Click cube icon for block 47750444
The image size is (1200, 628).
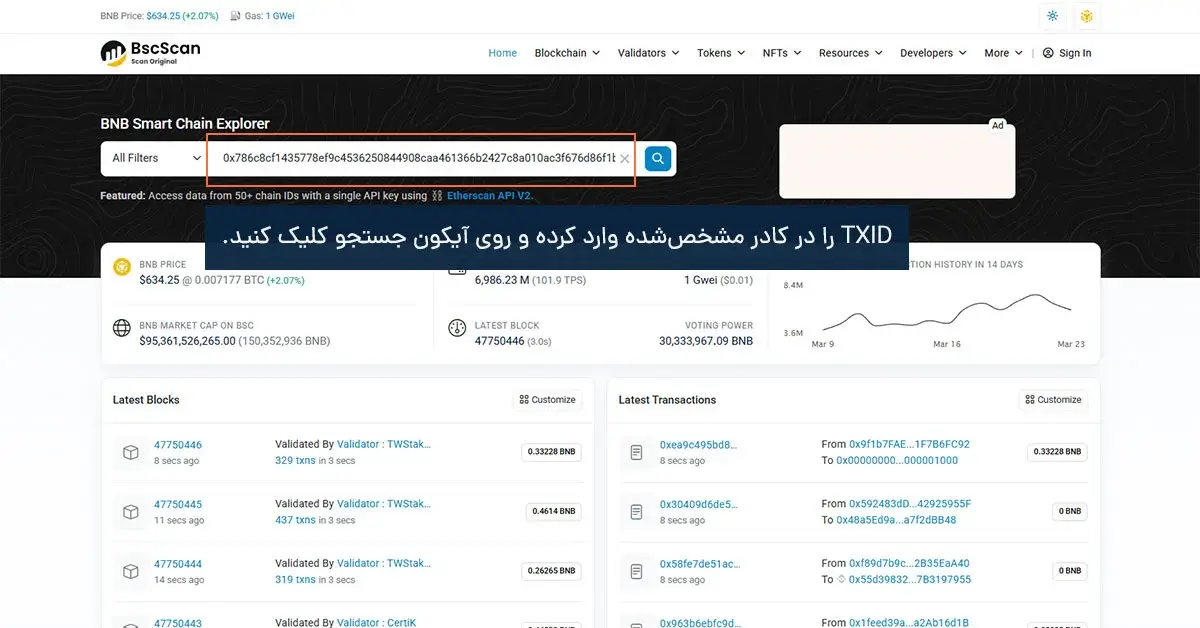130,572
